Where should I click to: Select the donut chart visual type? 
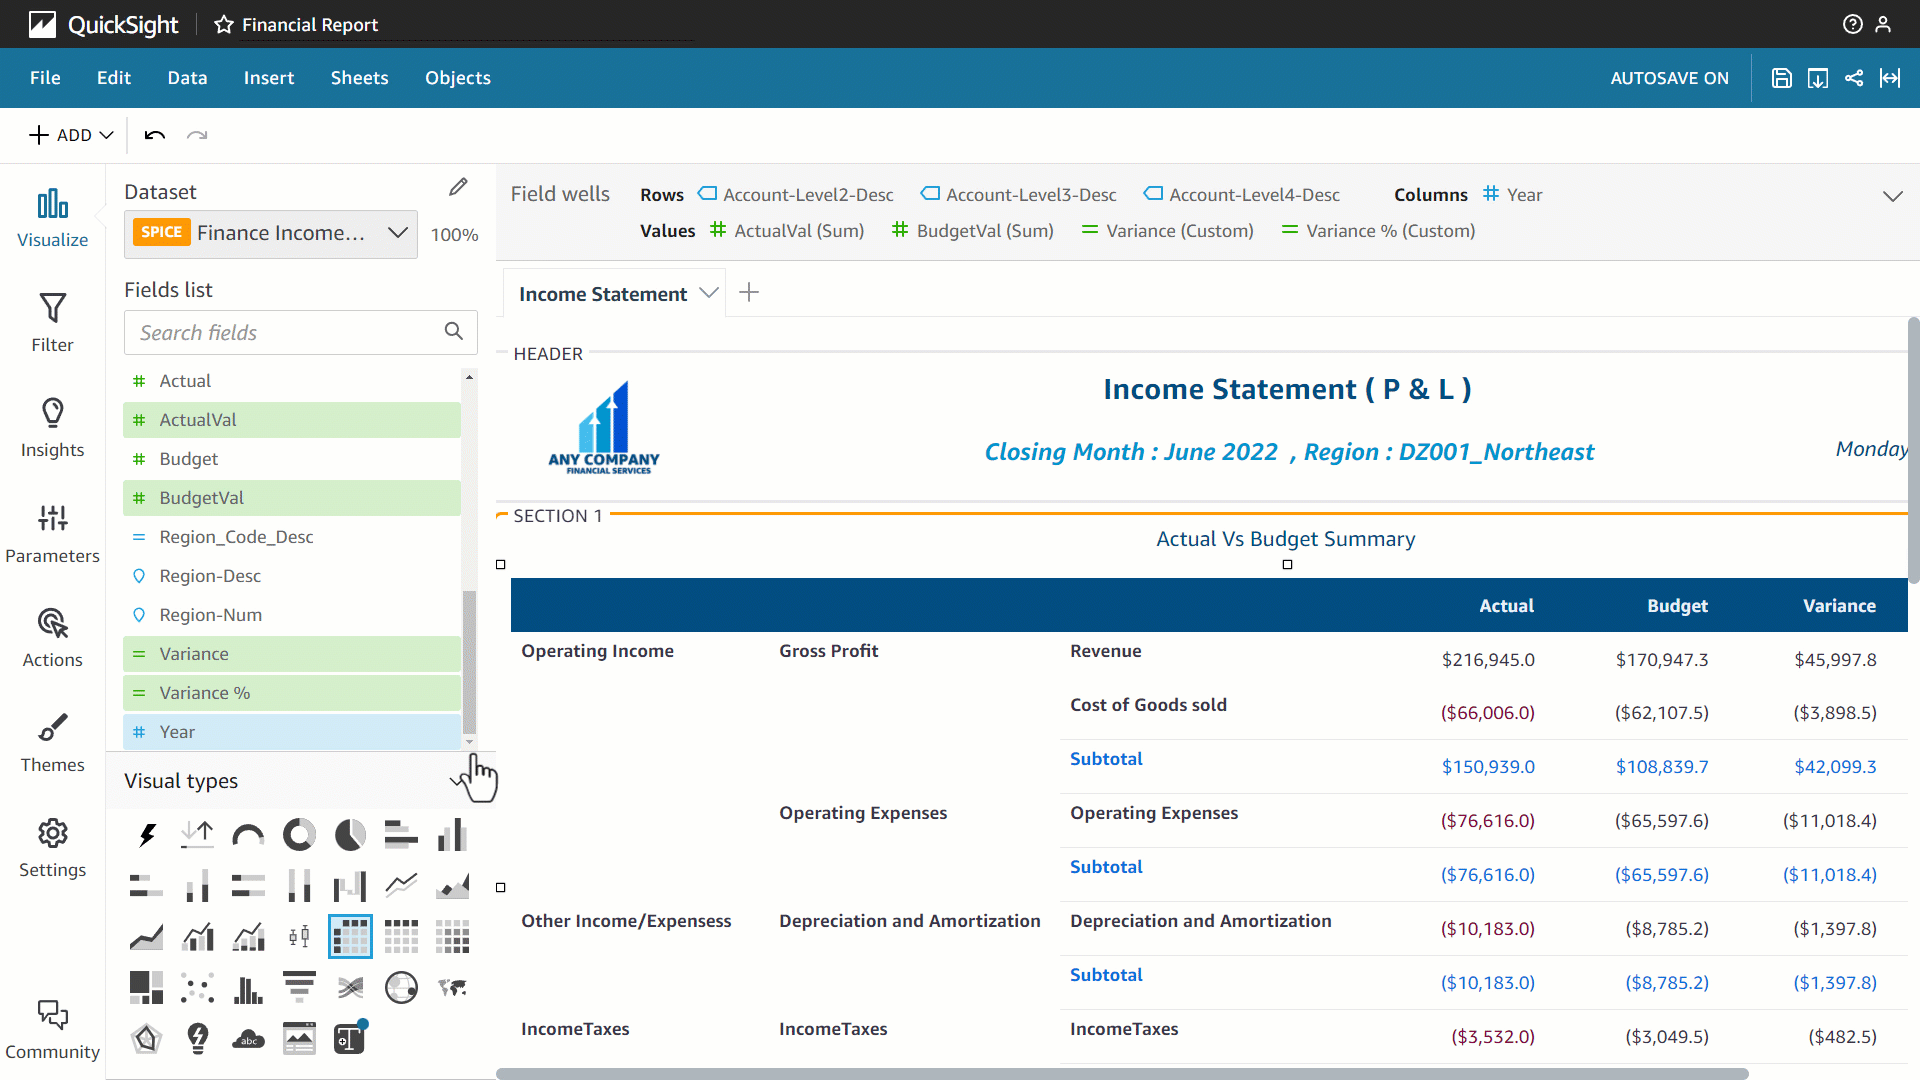coord(299,834)
